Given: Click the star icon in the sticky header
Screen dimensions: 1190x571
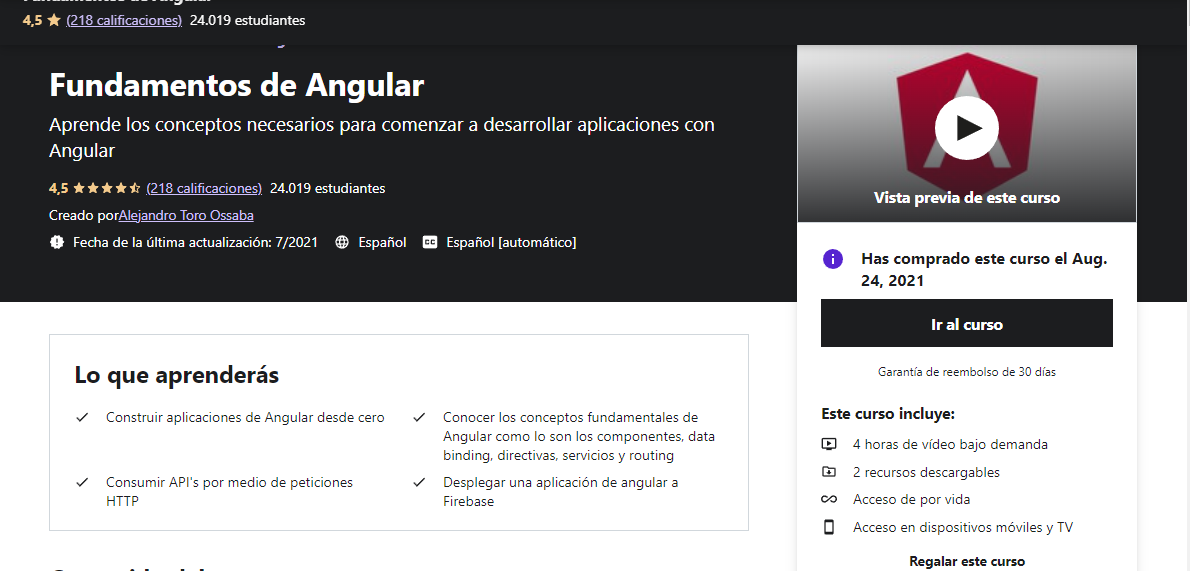Looking at the screenshot, I should click(53, 21).
